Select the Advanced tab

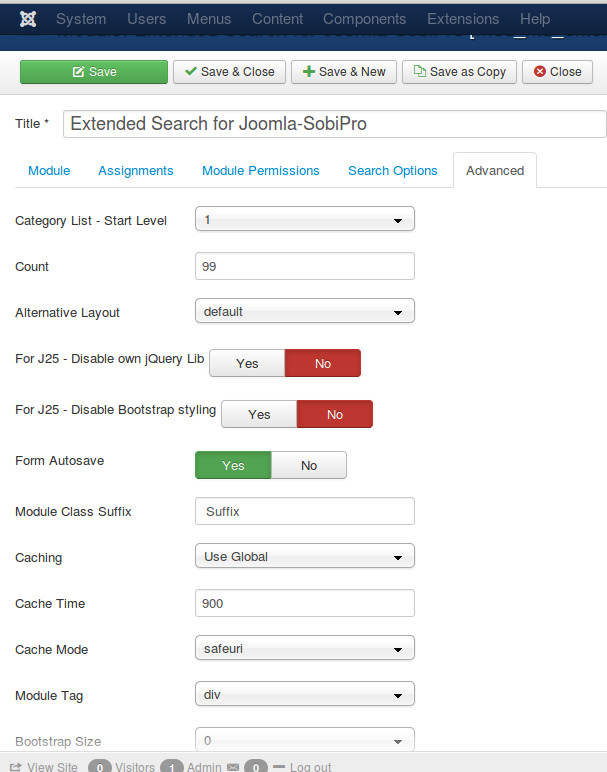(x=495, y=170)
